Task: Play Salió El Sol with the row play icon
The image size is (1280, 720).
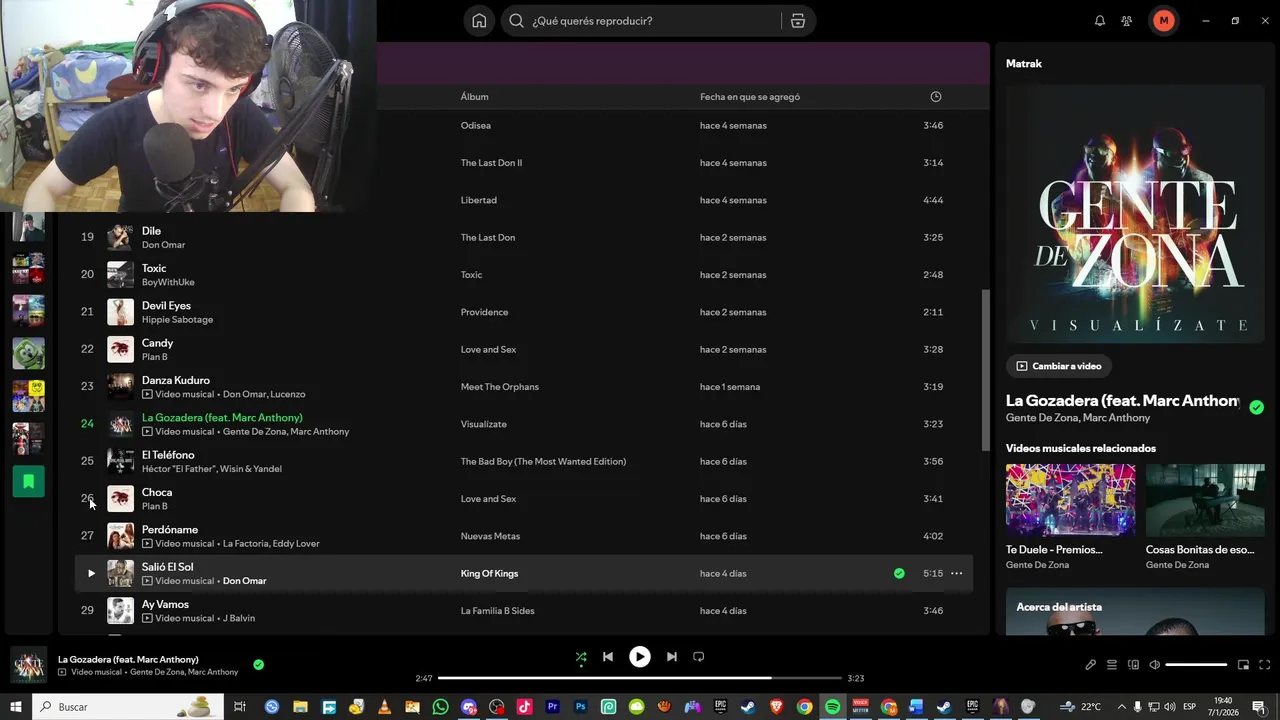Action: click(x=90, y=574)
